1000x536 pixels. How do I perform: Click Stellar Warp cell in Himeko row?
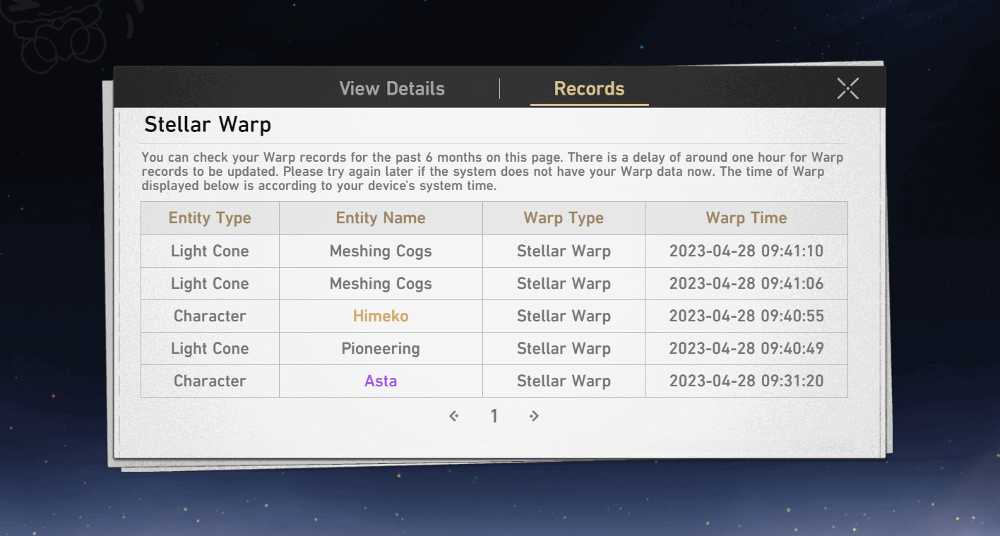564,316
